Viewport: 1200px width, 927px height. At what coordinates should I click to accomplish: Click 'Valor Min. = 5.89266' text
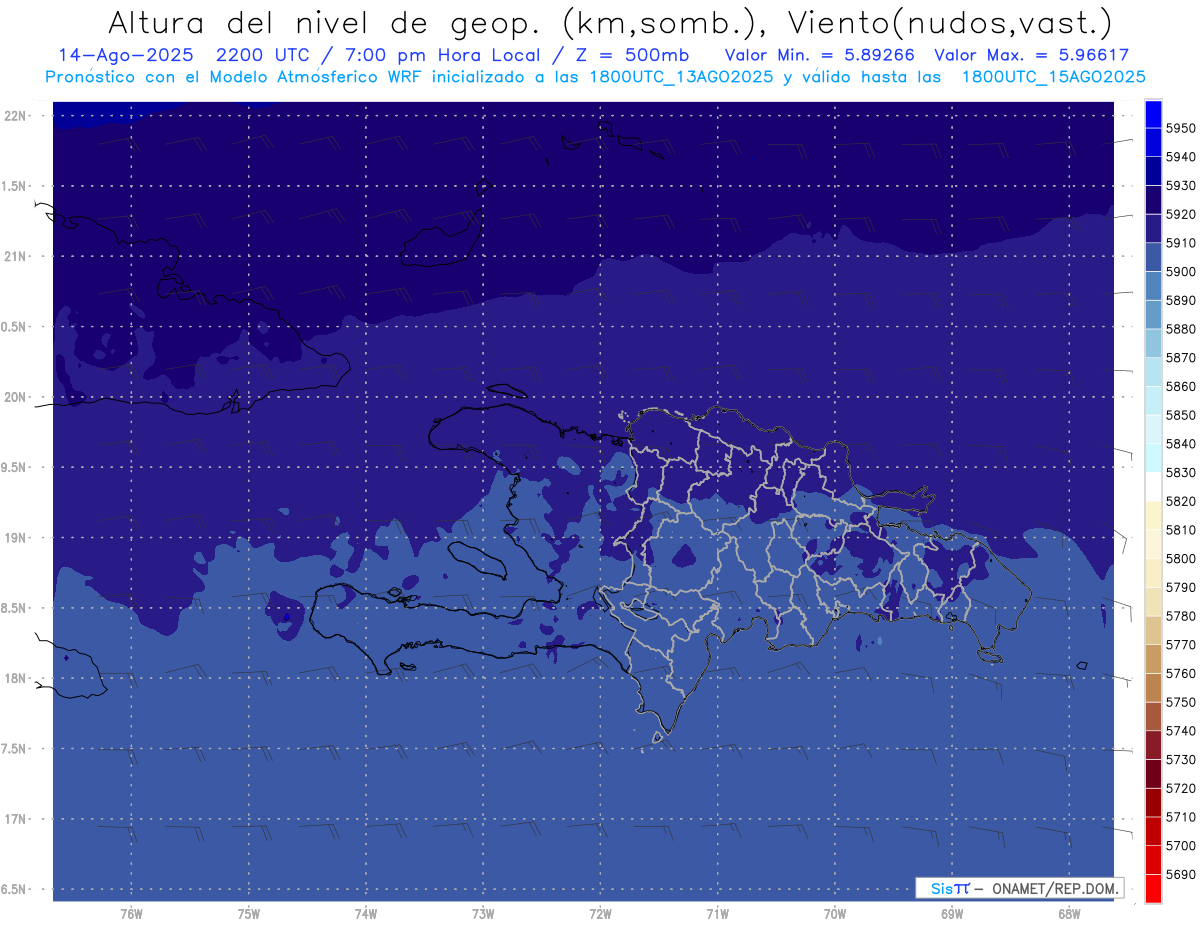click(x=820, y=55)
